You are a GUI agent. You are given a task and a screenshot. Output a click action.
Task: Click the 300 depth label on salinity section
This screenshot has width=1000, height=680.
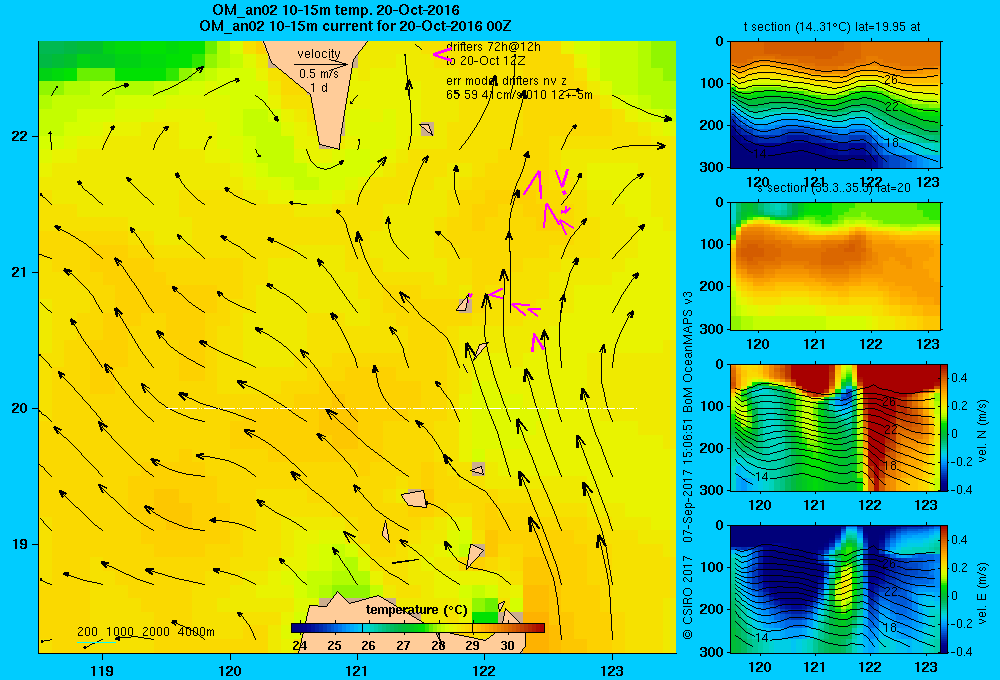[712, 329]
